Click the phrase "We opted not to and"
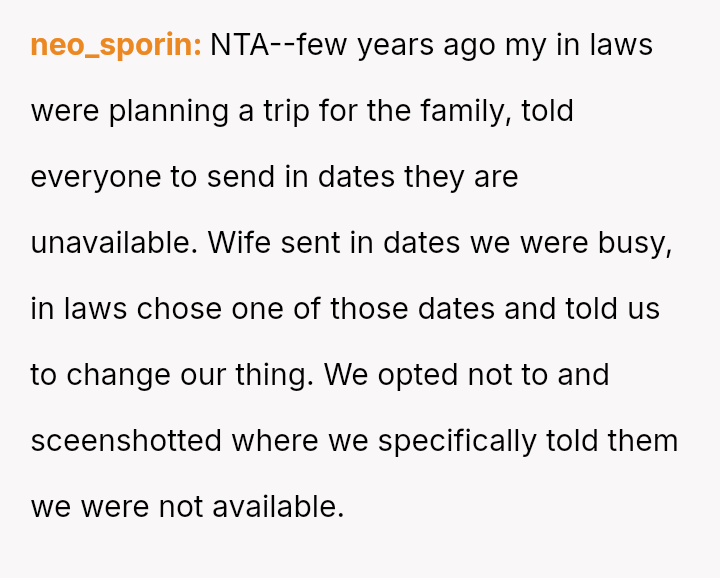The width and height of the screenshot is (720, 578). (467, 374)
